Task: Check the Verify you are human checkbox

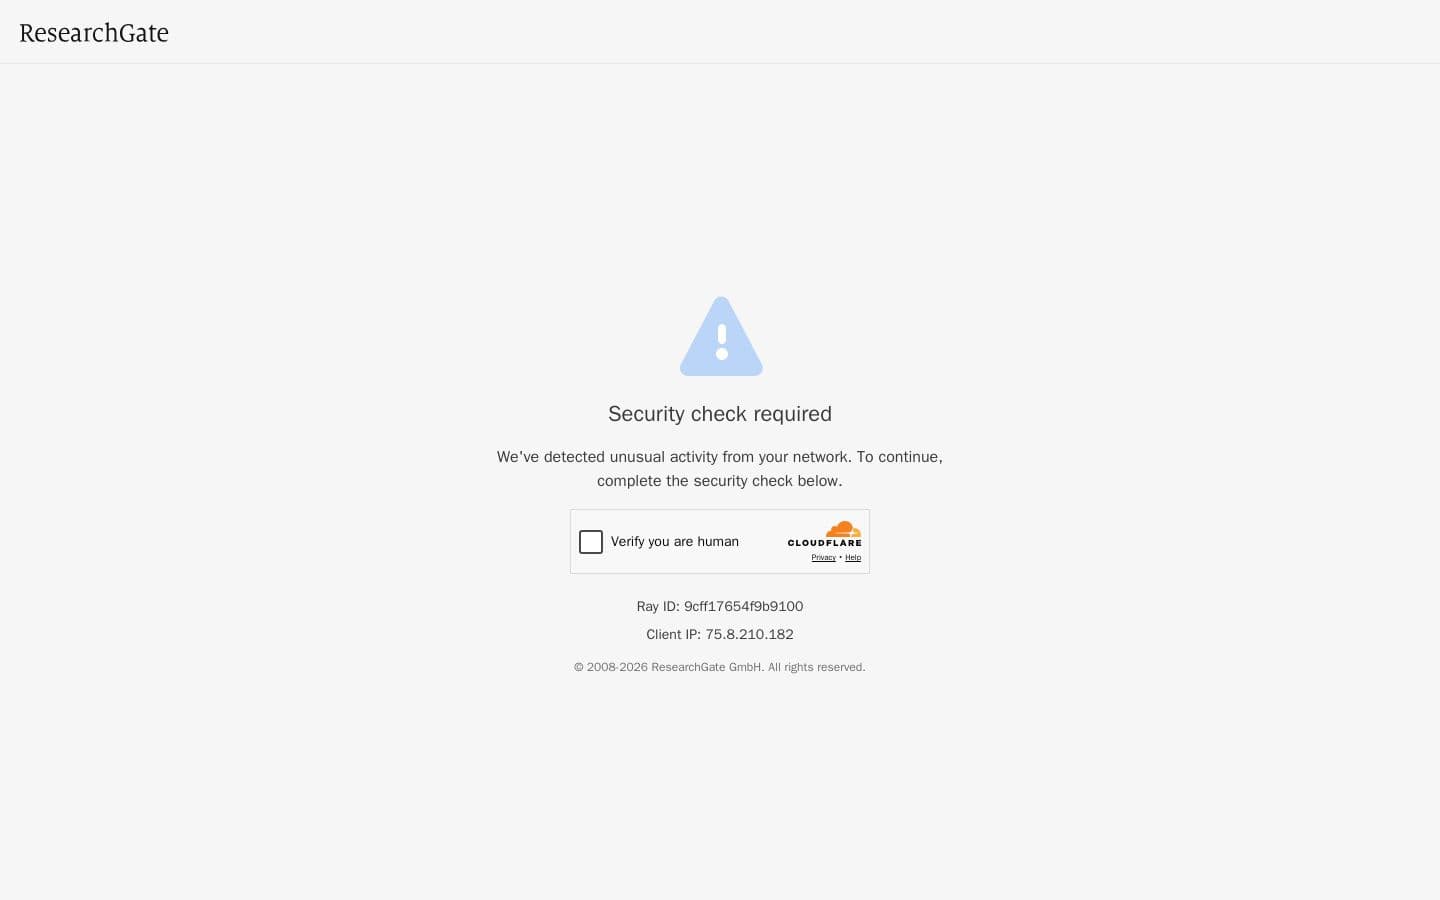Action: [x=591, y=542]
